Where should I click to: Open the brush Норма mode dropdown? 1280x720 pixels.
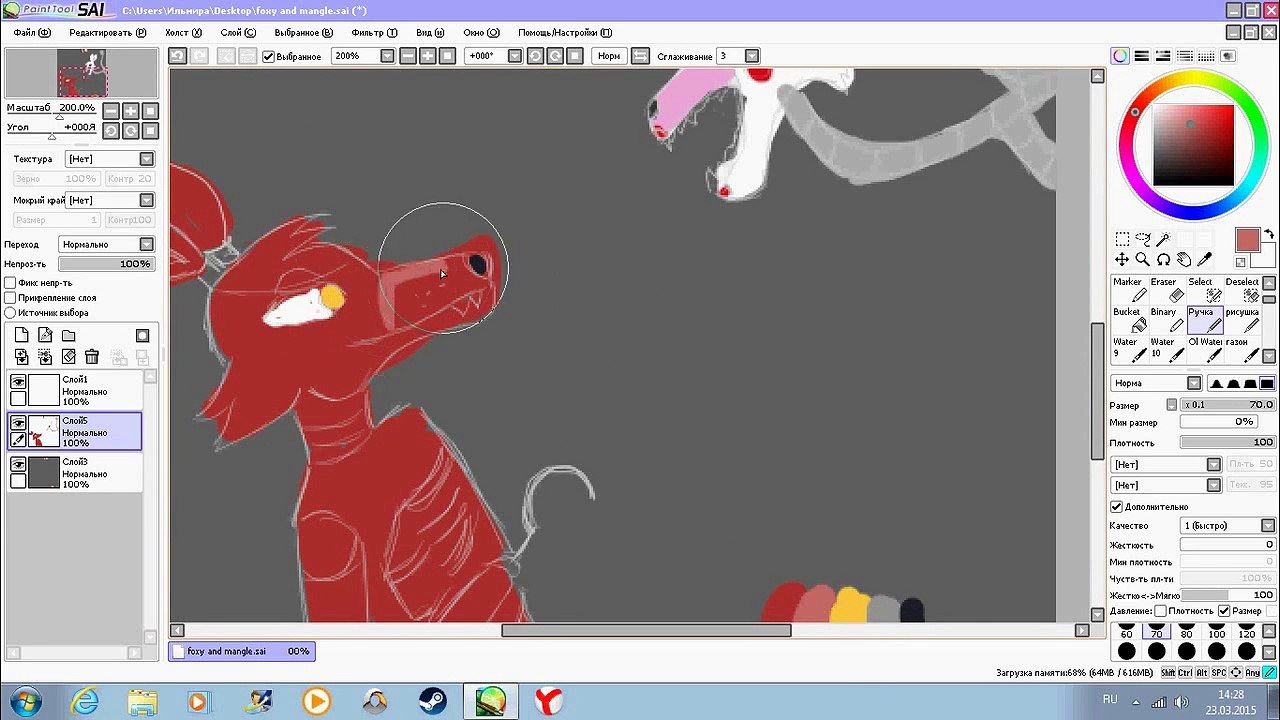[x=1156, y=383]
